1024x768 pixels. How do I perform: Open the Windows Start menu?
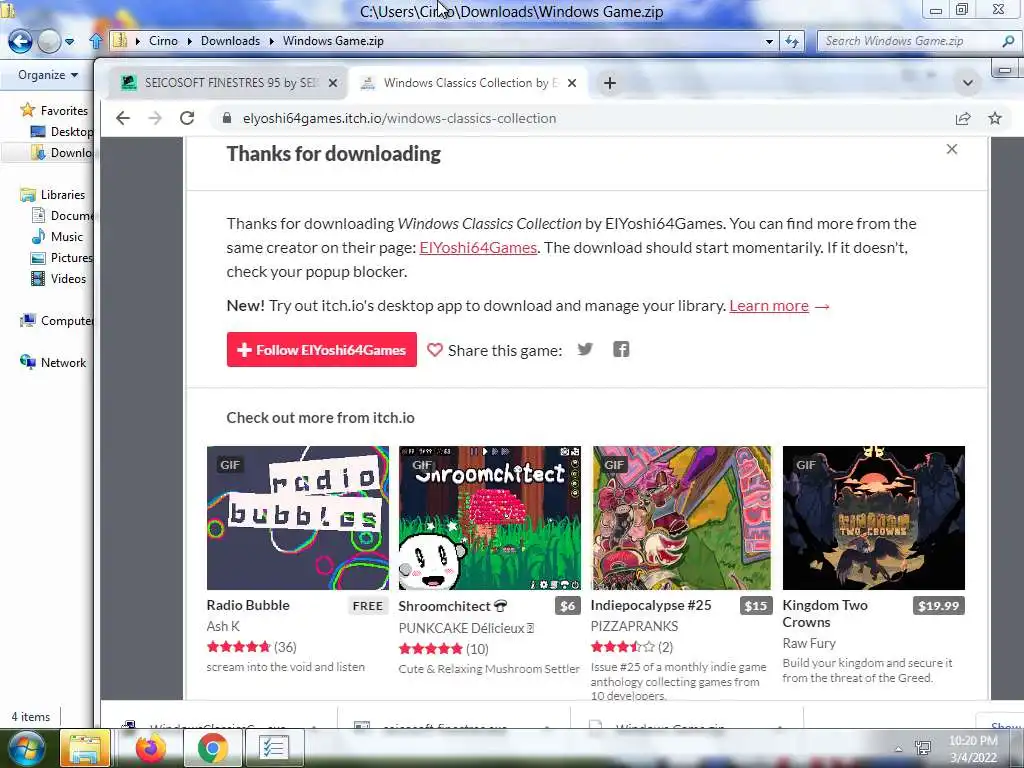click(x=25, y=748)
